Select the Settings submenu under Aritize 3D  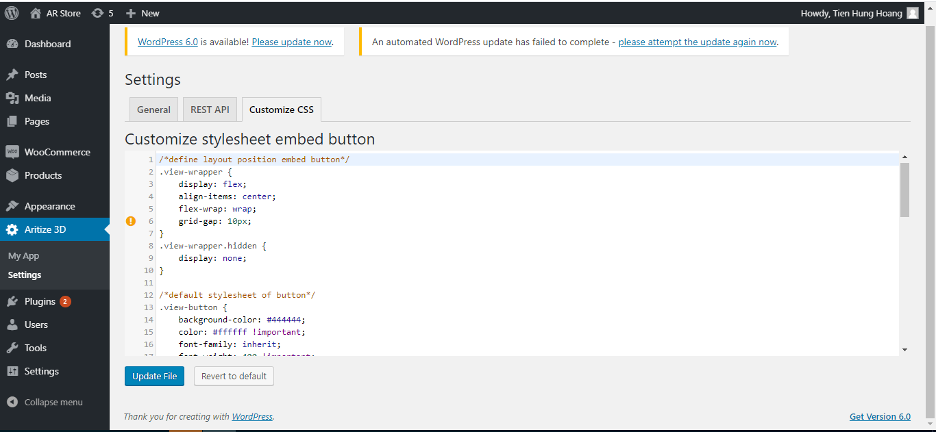click(24, 275)
